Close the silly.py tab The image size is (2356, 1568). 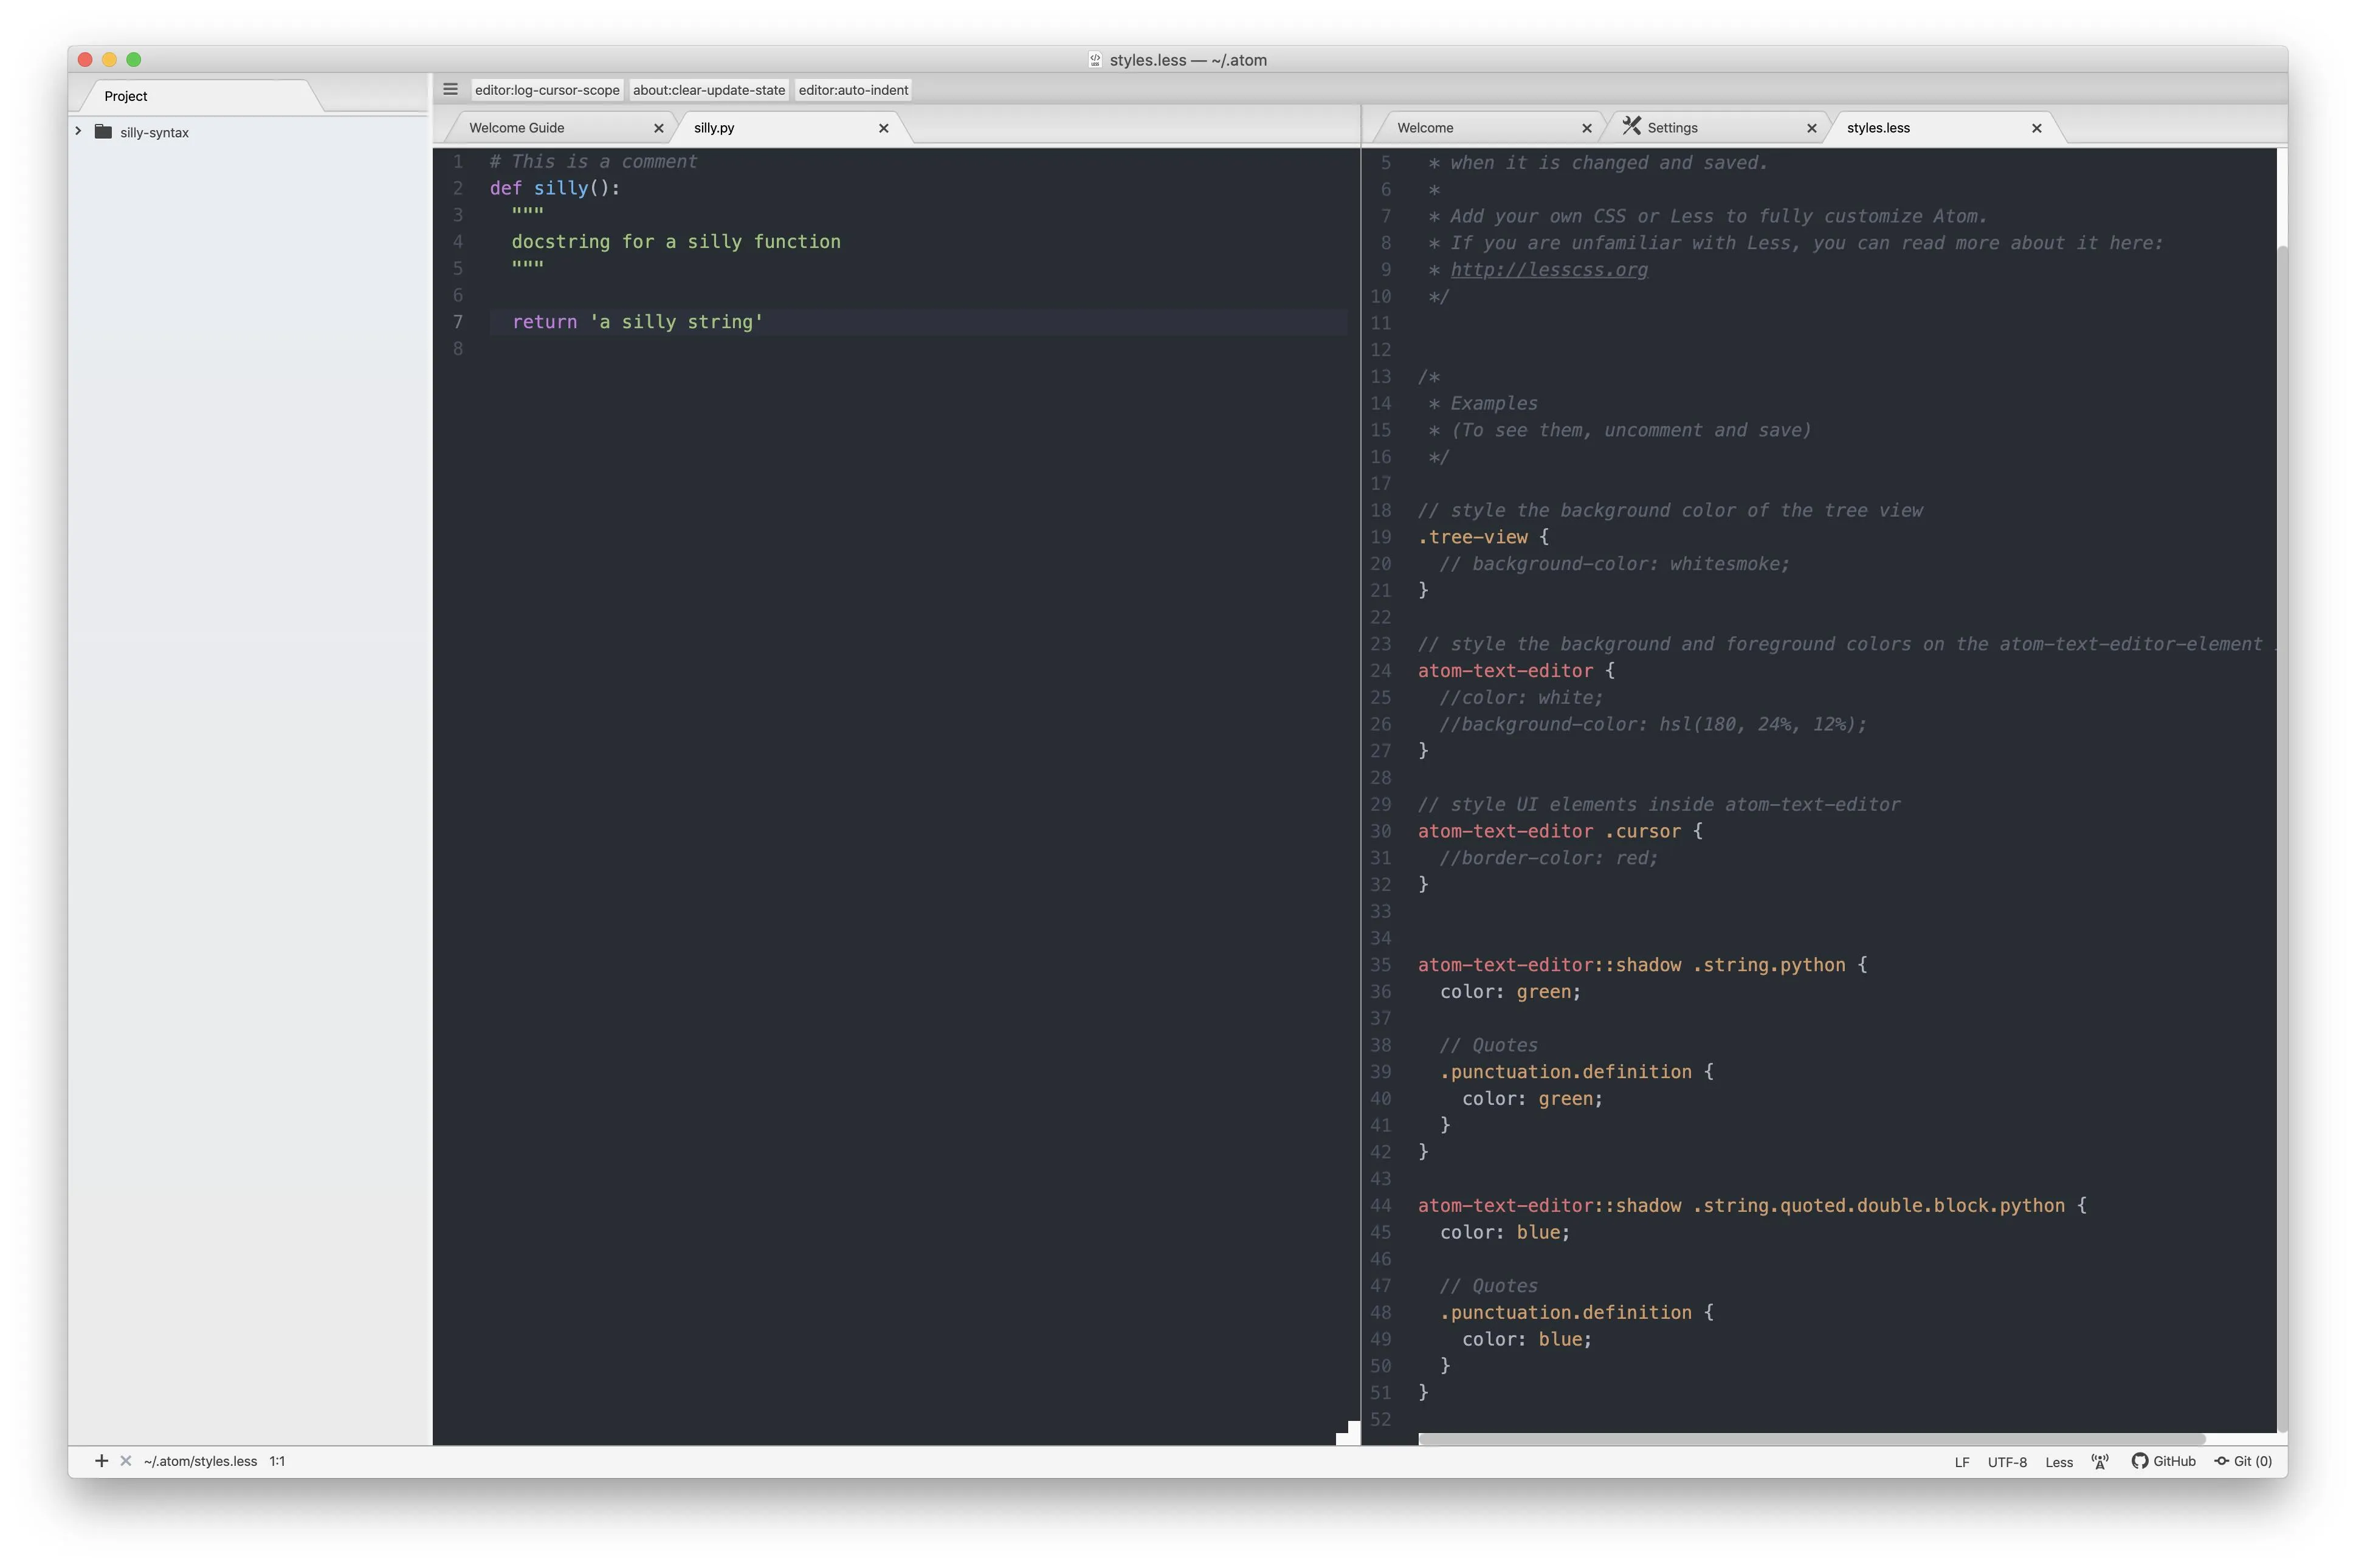(883, 128)
